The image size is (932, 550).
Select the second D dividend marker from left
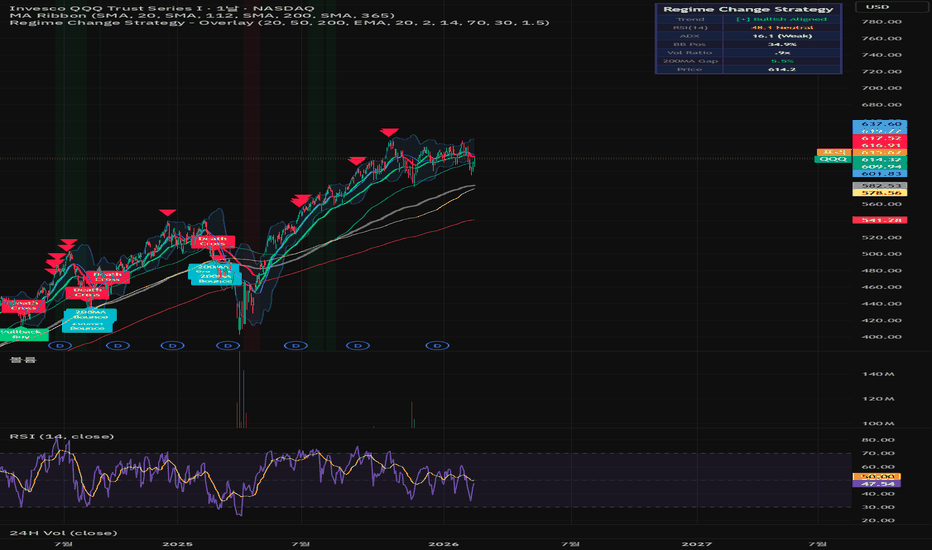118,345
